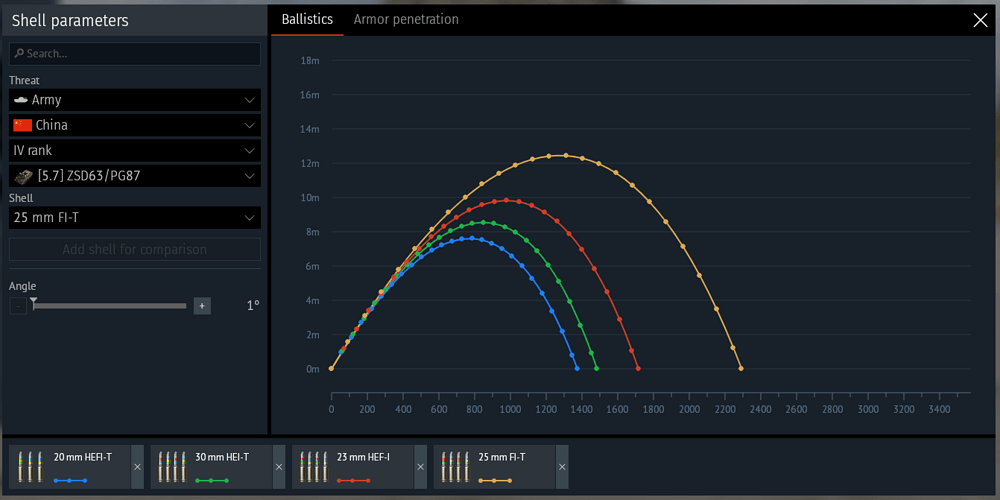Viewport: 1000px width, 500px height.
Task: Open the ZSD63/PG87 vehicle dropdown
Action: point(134,176)
